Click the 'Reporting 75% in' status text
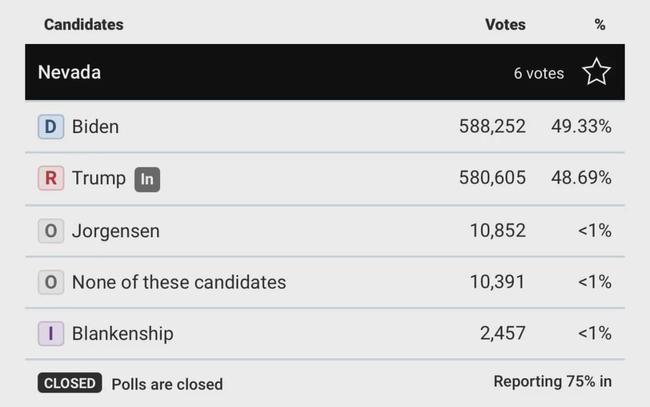Screen dimensions: 650x407 [552, 382]
